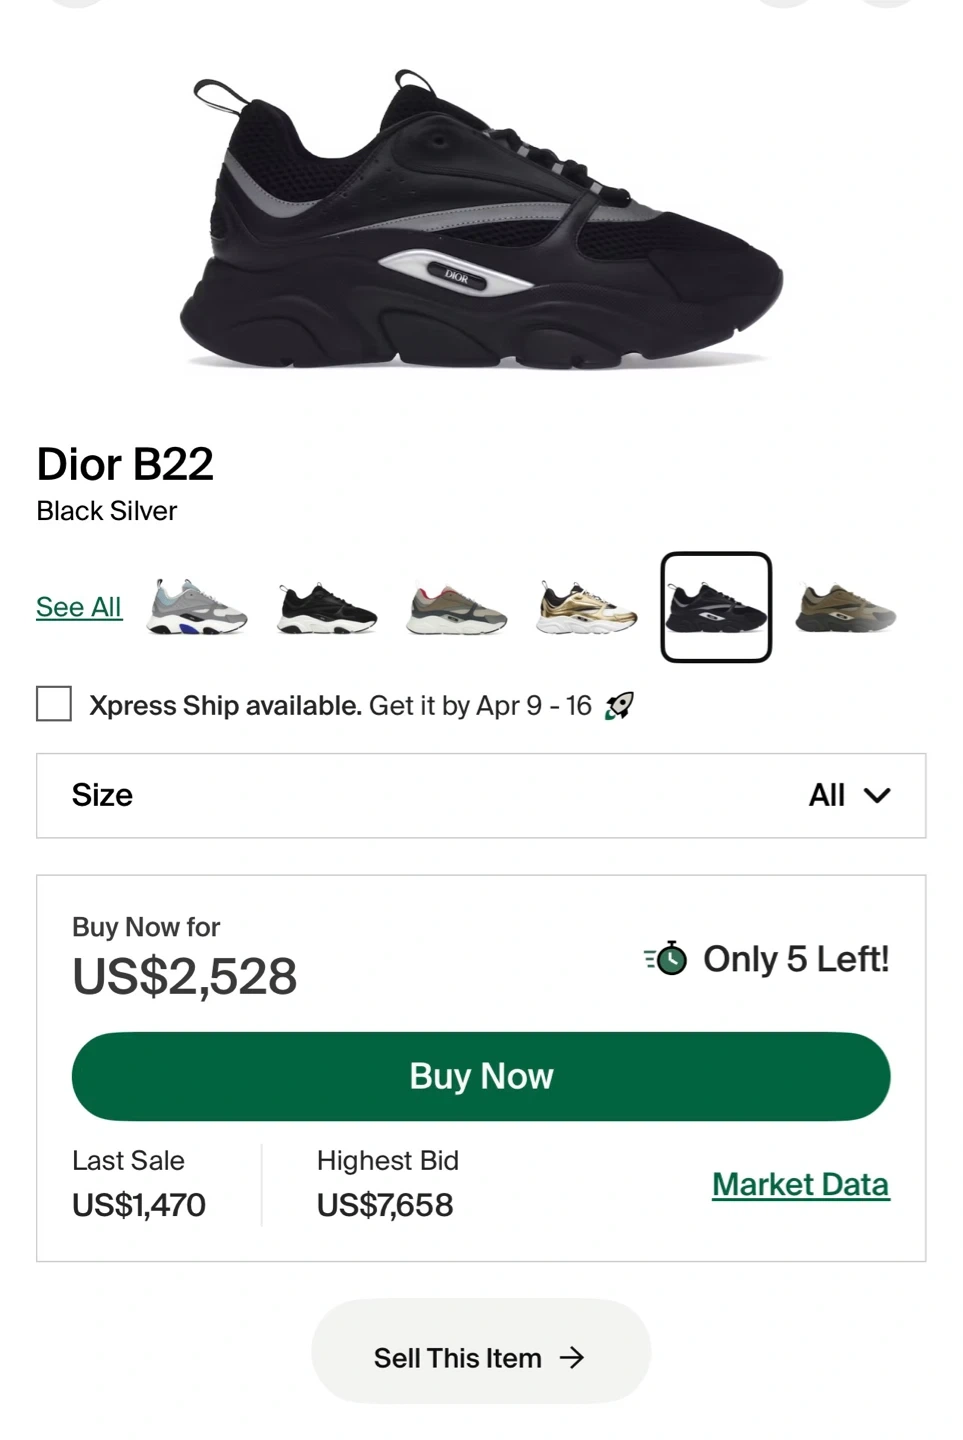Open the Size selector box
Screen dimensions: 963x1440
click(x=481, y=796)
